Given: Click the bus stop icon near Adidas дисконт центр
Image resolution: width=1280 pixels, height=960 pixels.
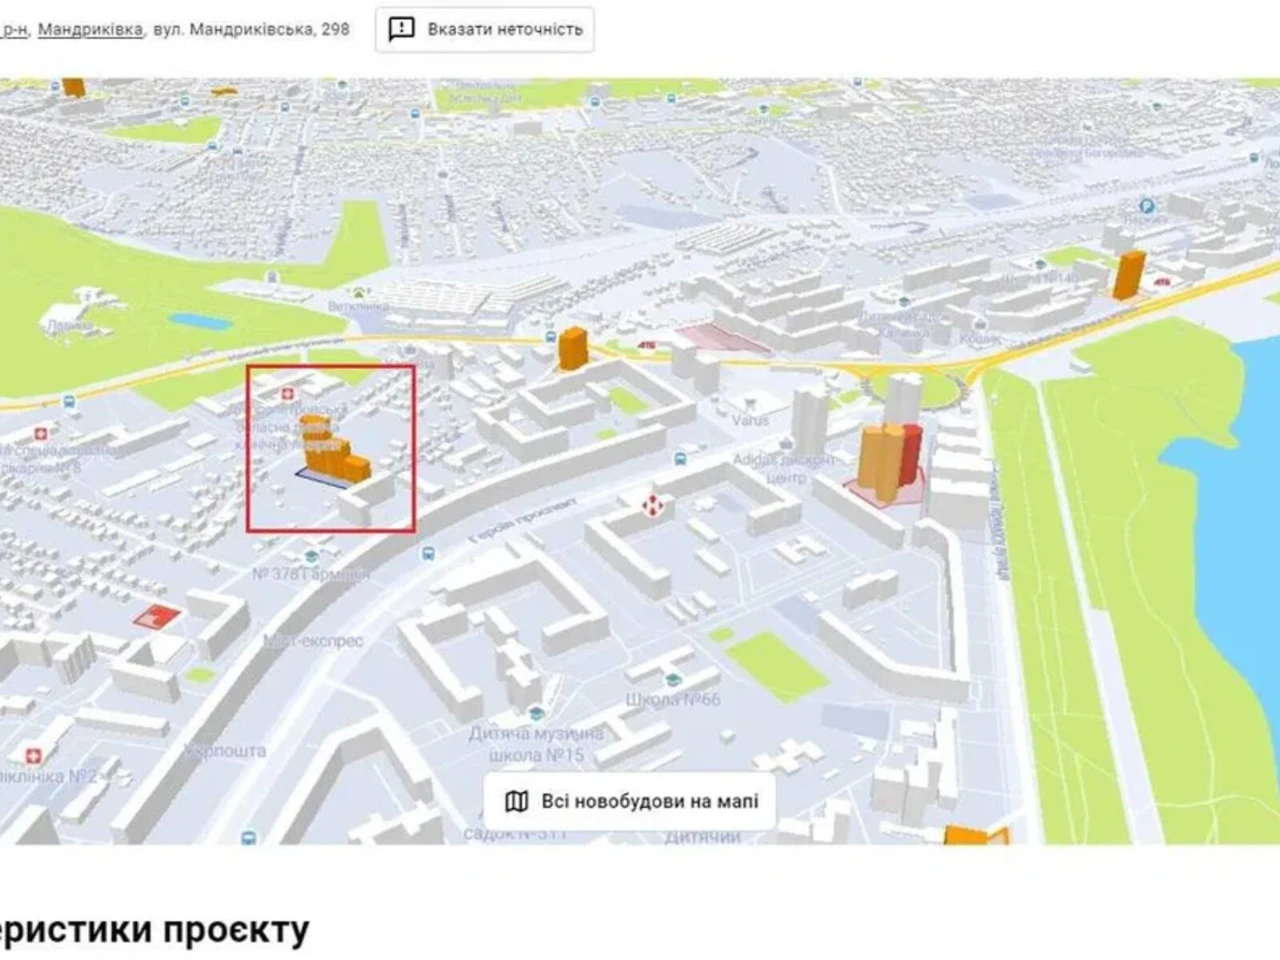Looking at the screenshot, I should (x=680, y=459).
